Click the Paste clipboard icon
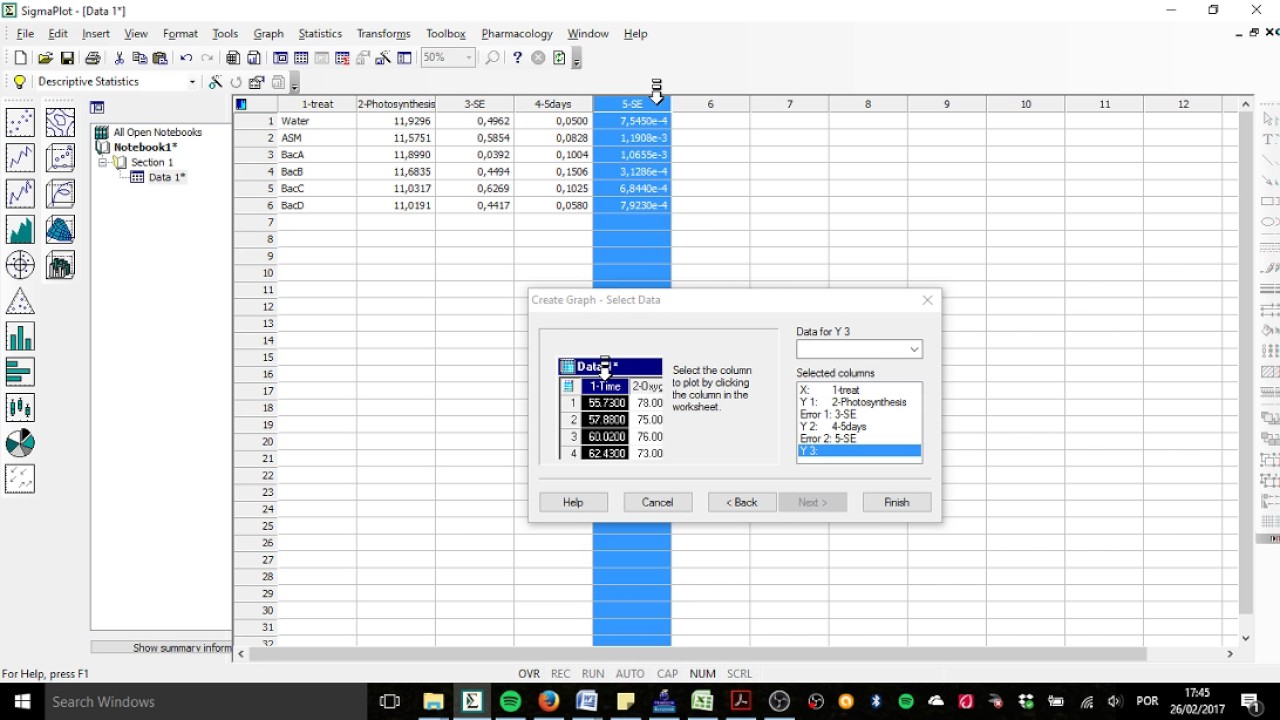The width and height of the screenshot is (1280, 720). [x=160, y=58]
